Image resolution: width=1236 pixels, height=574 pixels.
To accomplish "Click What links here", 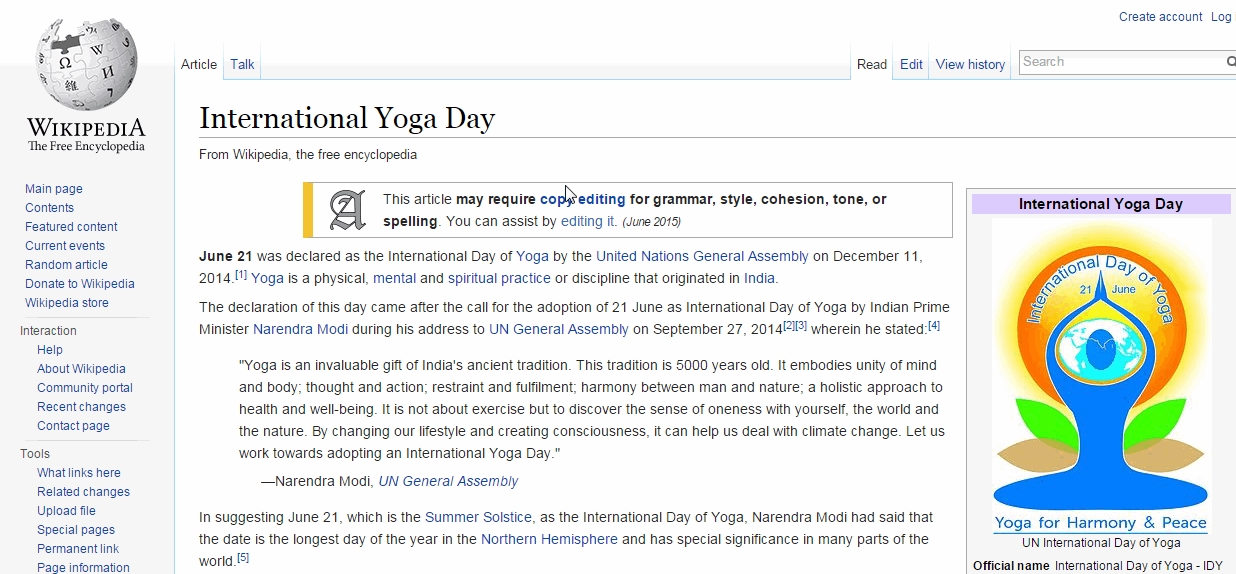I will pyautogui.click(x=79, y=473).
